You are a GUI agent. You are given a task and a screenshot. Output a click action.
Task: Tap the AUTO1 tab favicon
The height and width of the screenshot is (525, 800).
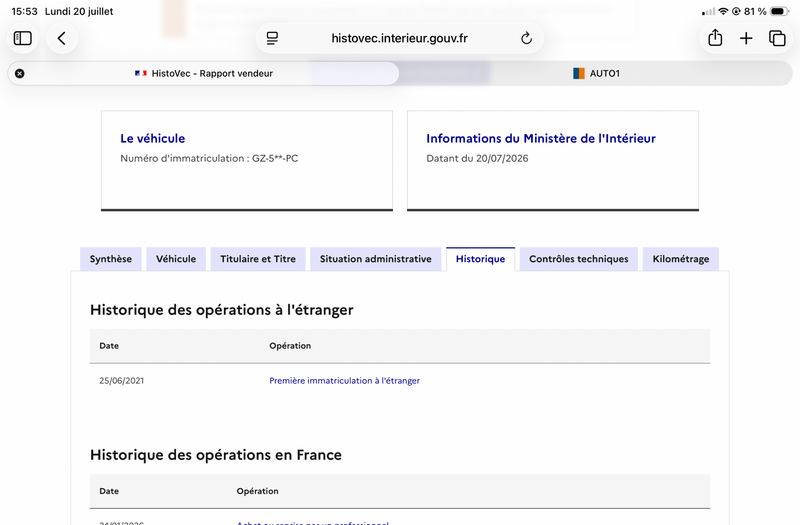(x=579, y=73)
